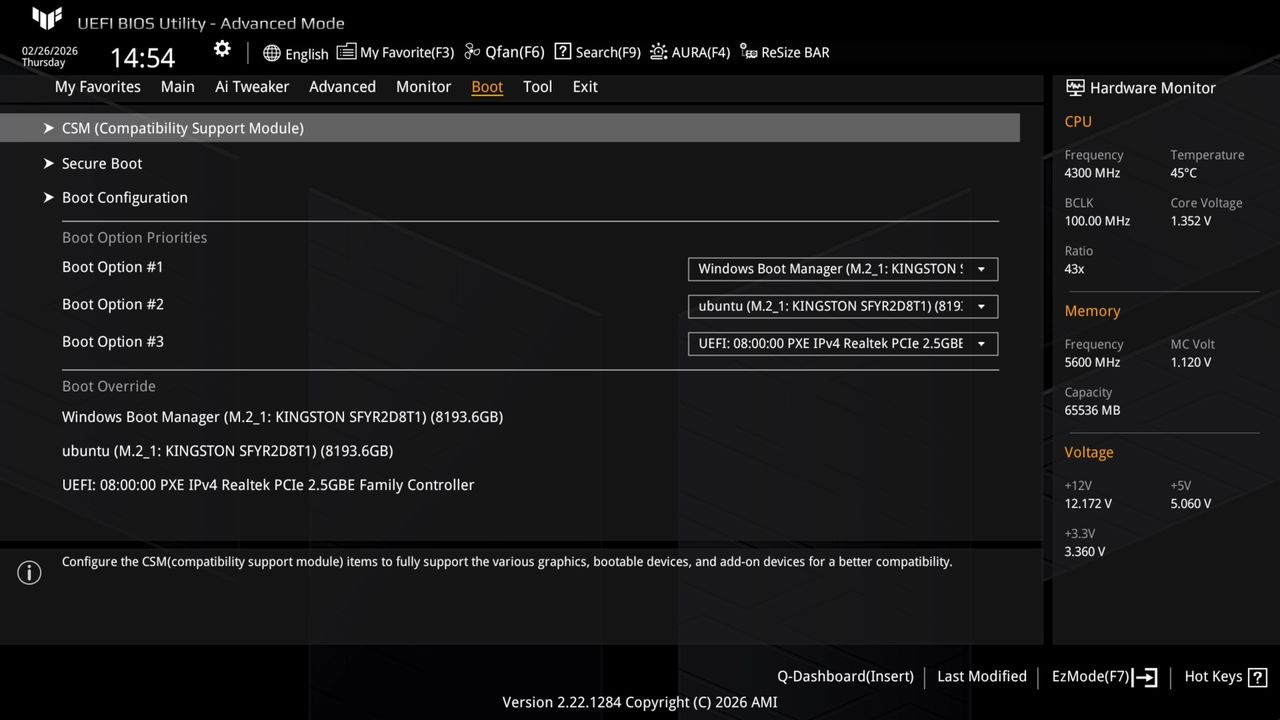Click the settings gear icon
Viewport: 1280px width, 720px height.
coord(221,48)
